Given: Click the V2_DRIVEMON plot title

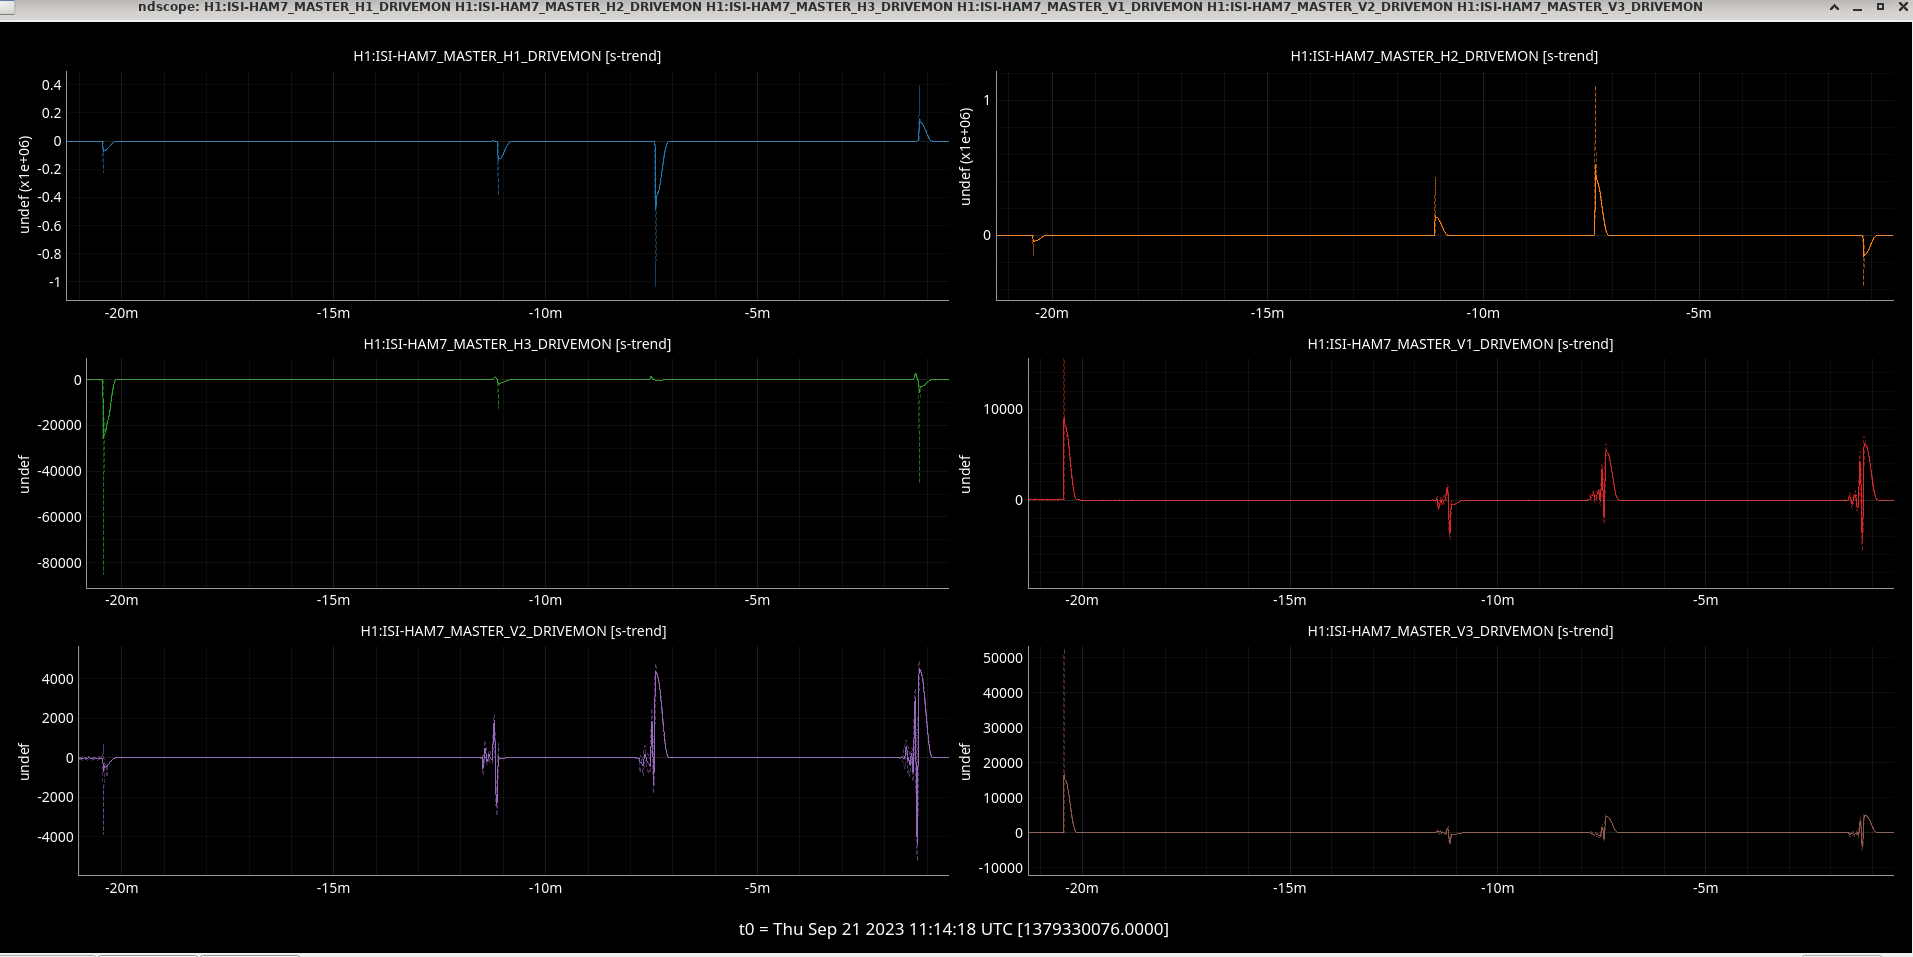Looking at the screenshot, I should 513,631.
